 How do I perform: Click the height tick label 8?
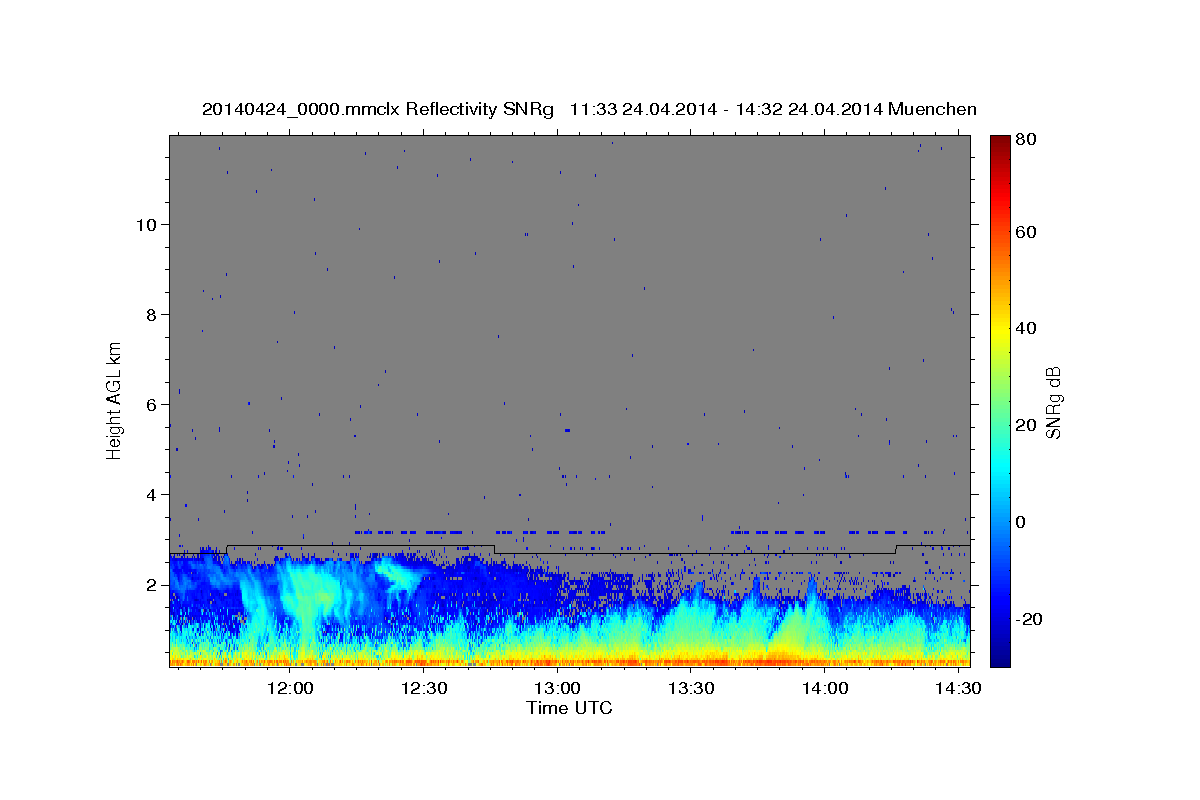click(152, 314)
